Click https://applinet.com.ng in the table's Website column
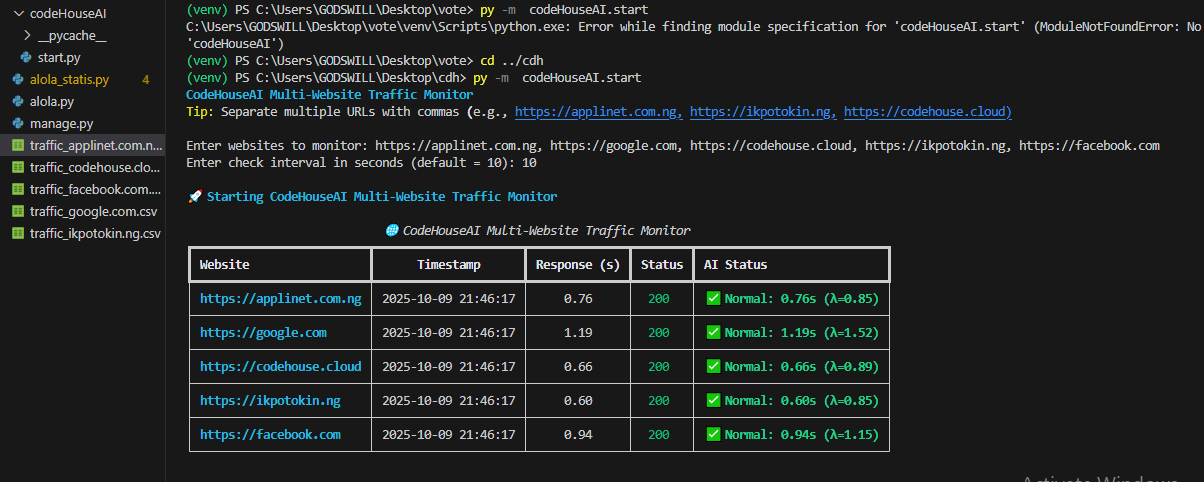This screenshot has height=482, width=1204. pos(281,298)
